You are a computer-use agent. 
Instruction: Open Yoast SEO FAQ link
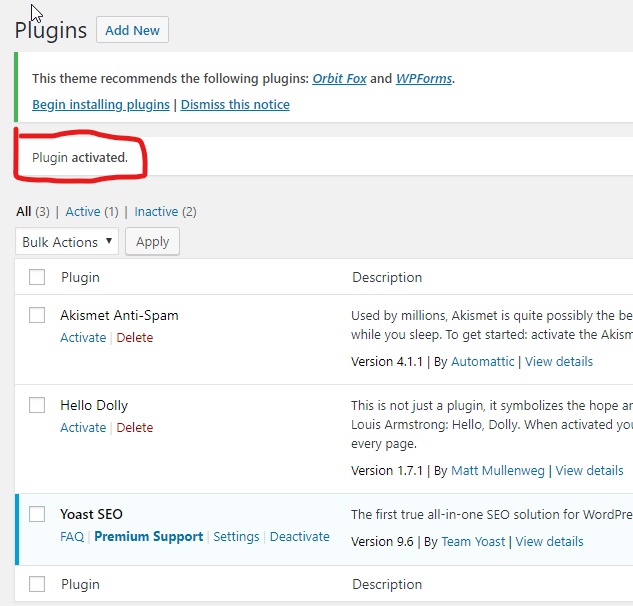coord(72,537)
